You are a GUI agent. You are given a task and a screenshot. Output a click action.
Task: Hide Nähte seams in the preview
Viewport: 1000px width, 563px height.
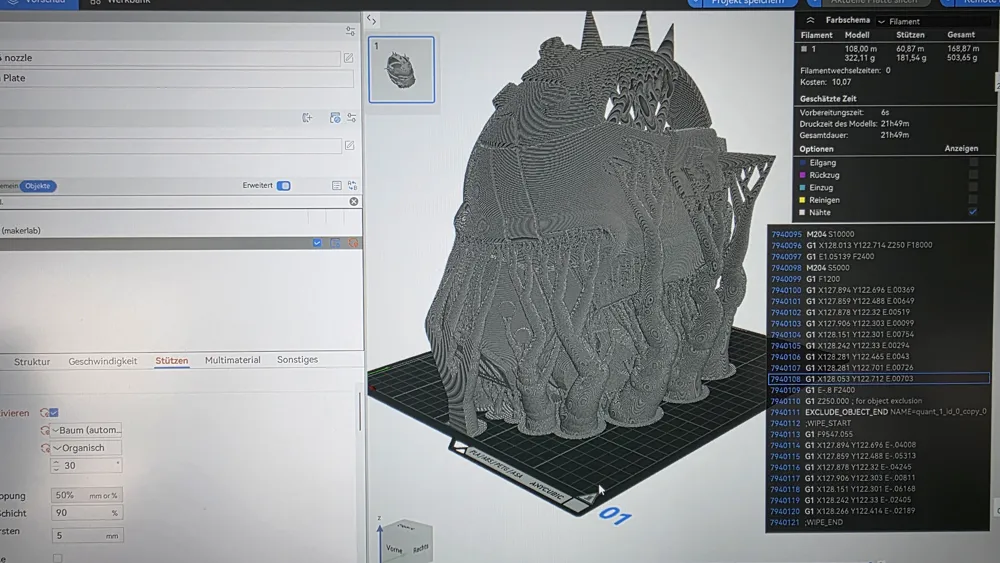click(973, 212)
